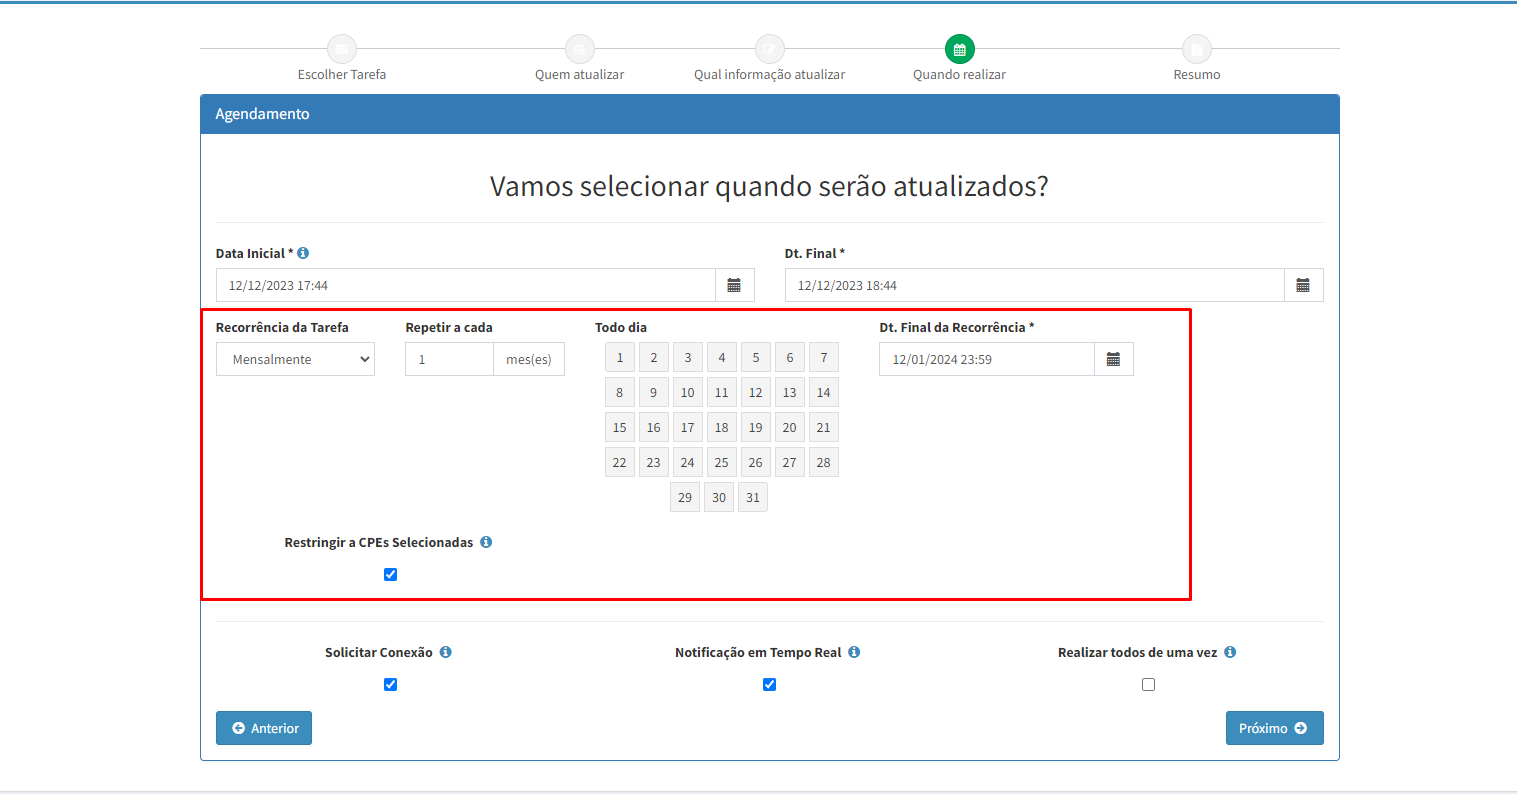1517x794 pixels.
Task: Click info icon beside Restringir a CPEs Selecionadas
Action: coord(486,542)
